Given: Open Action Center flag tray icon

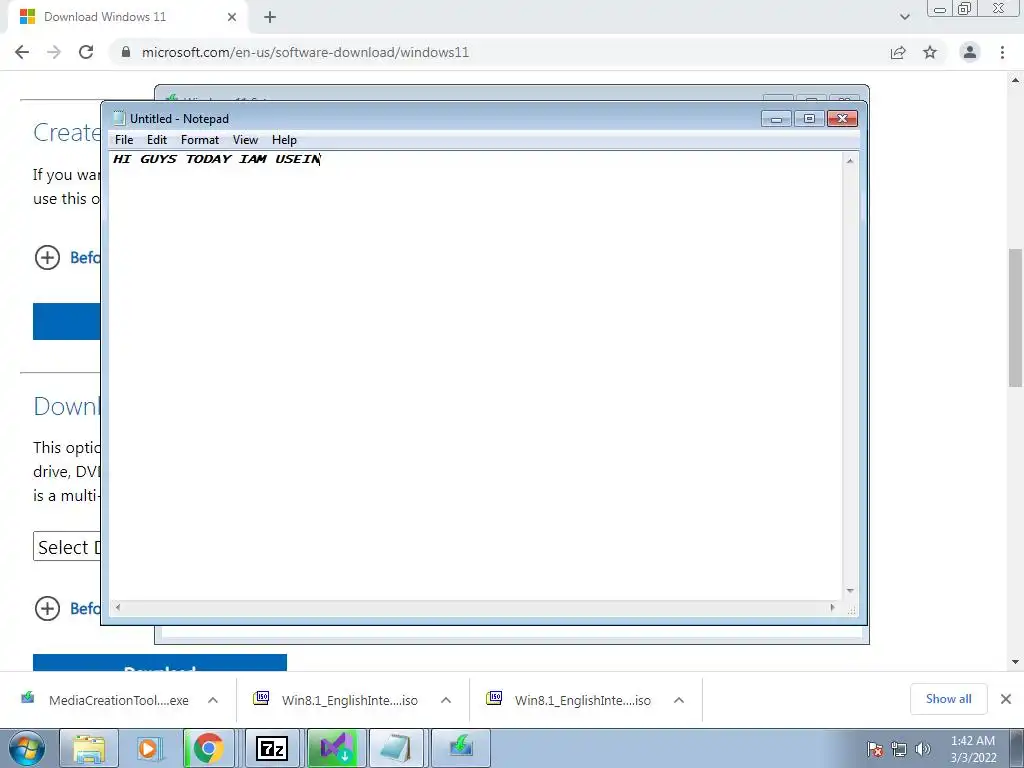Looking at the screenshot, I should (875, 749).
